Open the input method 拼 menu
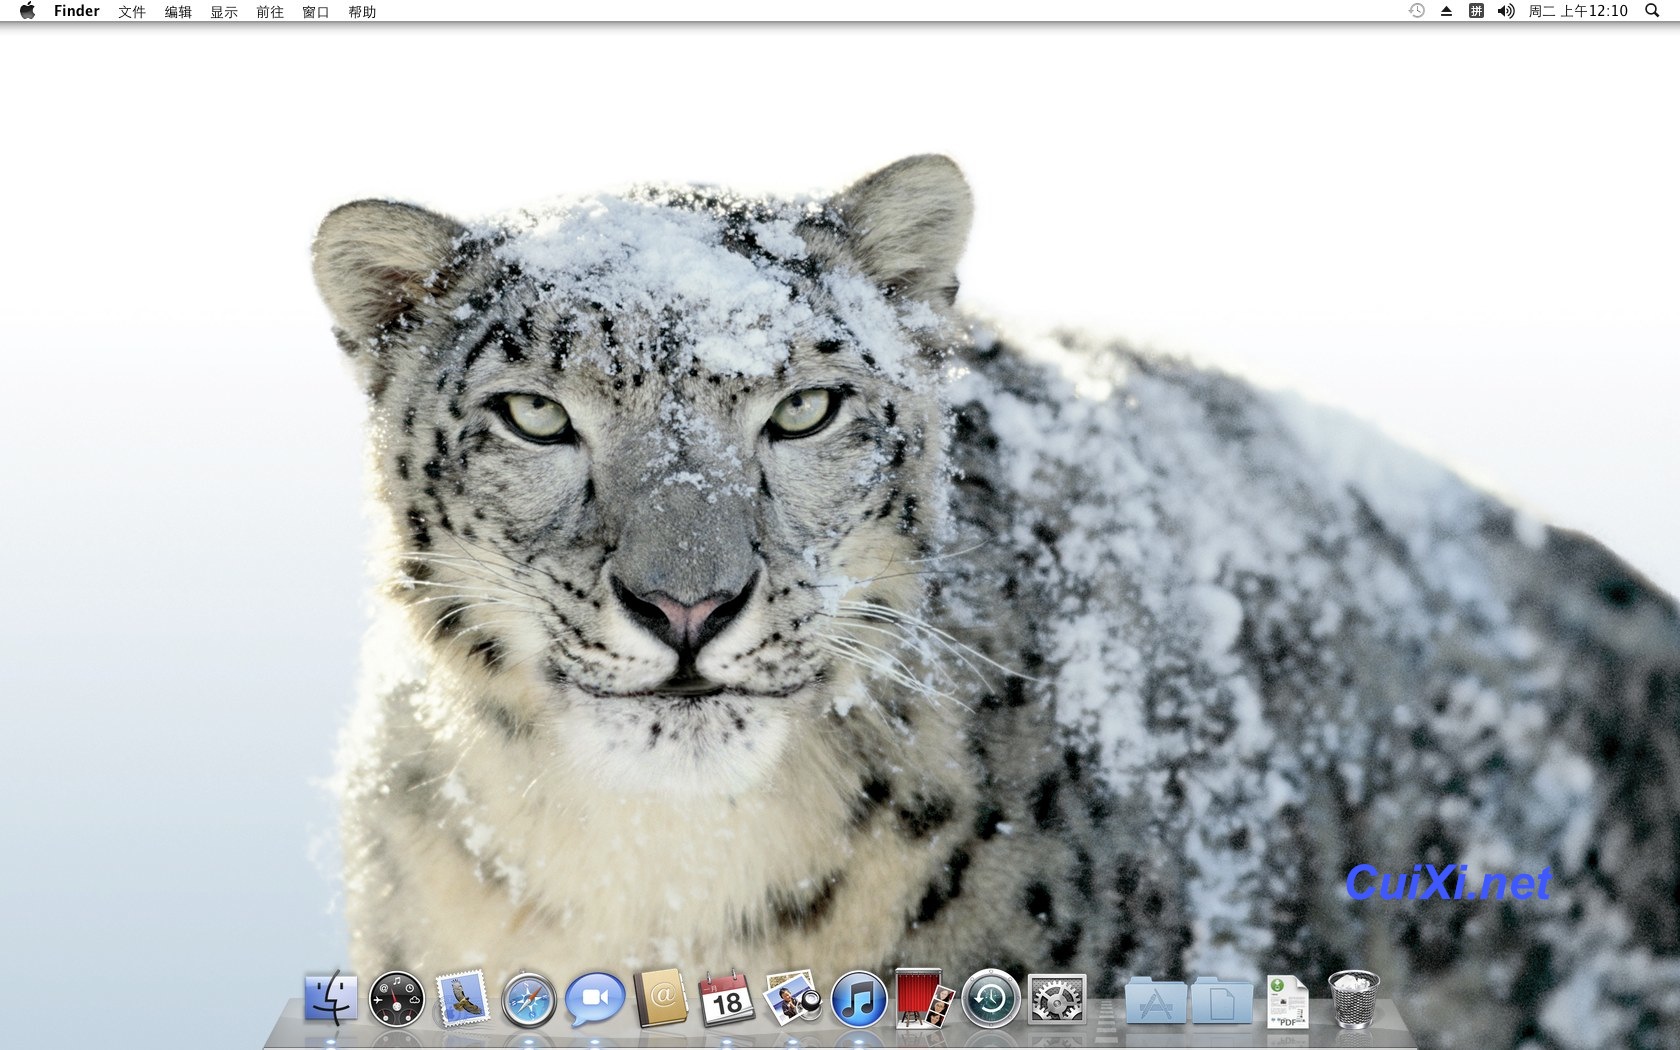Viewport: 1680px width, 1050px height. (x=1476, y=11)
